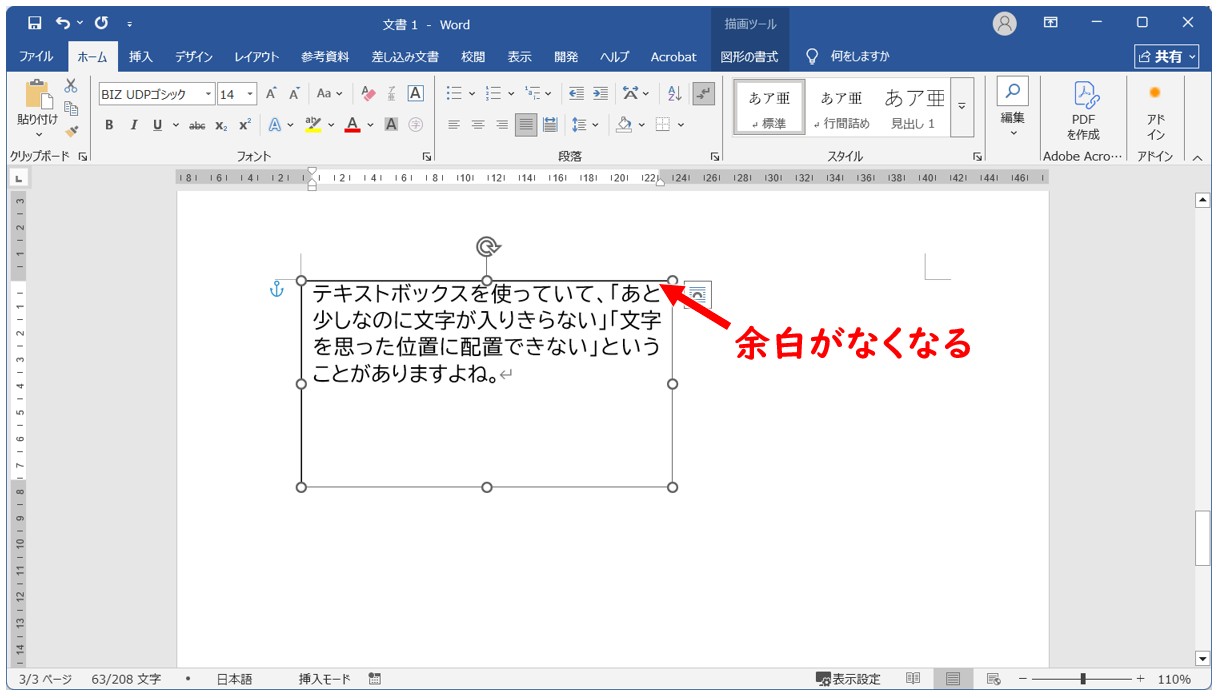Toggle bold formatting
Image resolution: width=1218 pixels, height=698 pixels.
click(x=108, y=125)
